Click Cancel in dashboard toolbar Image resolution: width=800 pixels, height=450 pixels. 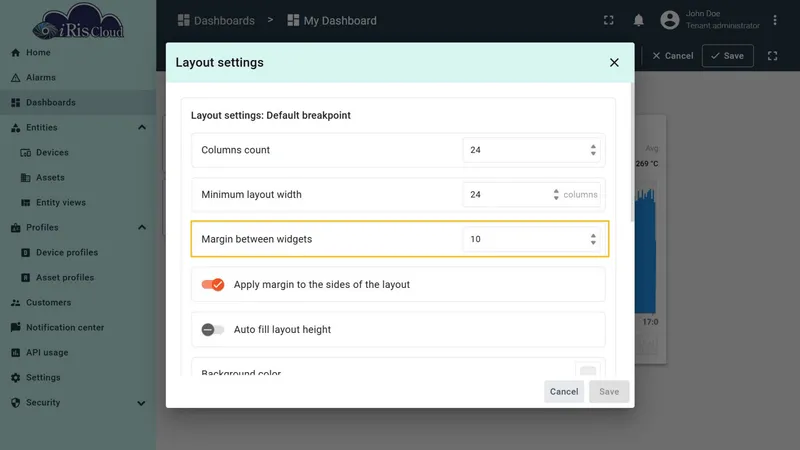[x=672, y=56]
